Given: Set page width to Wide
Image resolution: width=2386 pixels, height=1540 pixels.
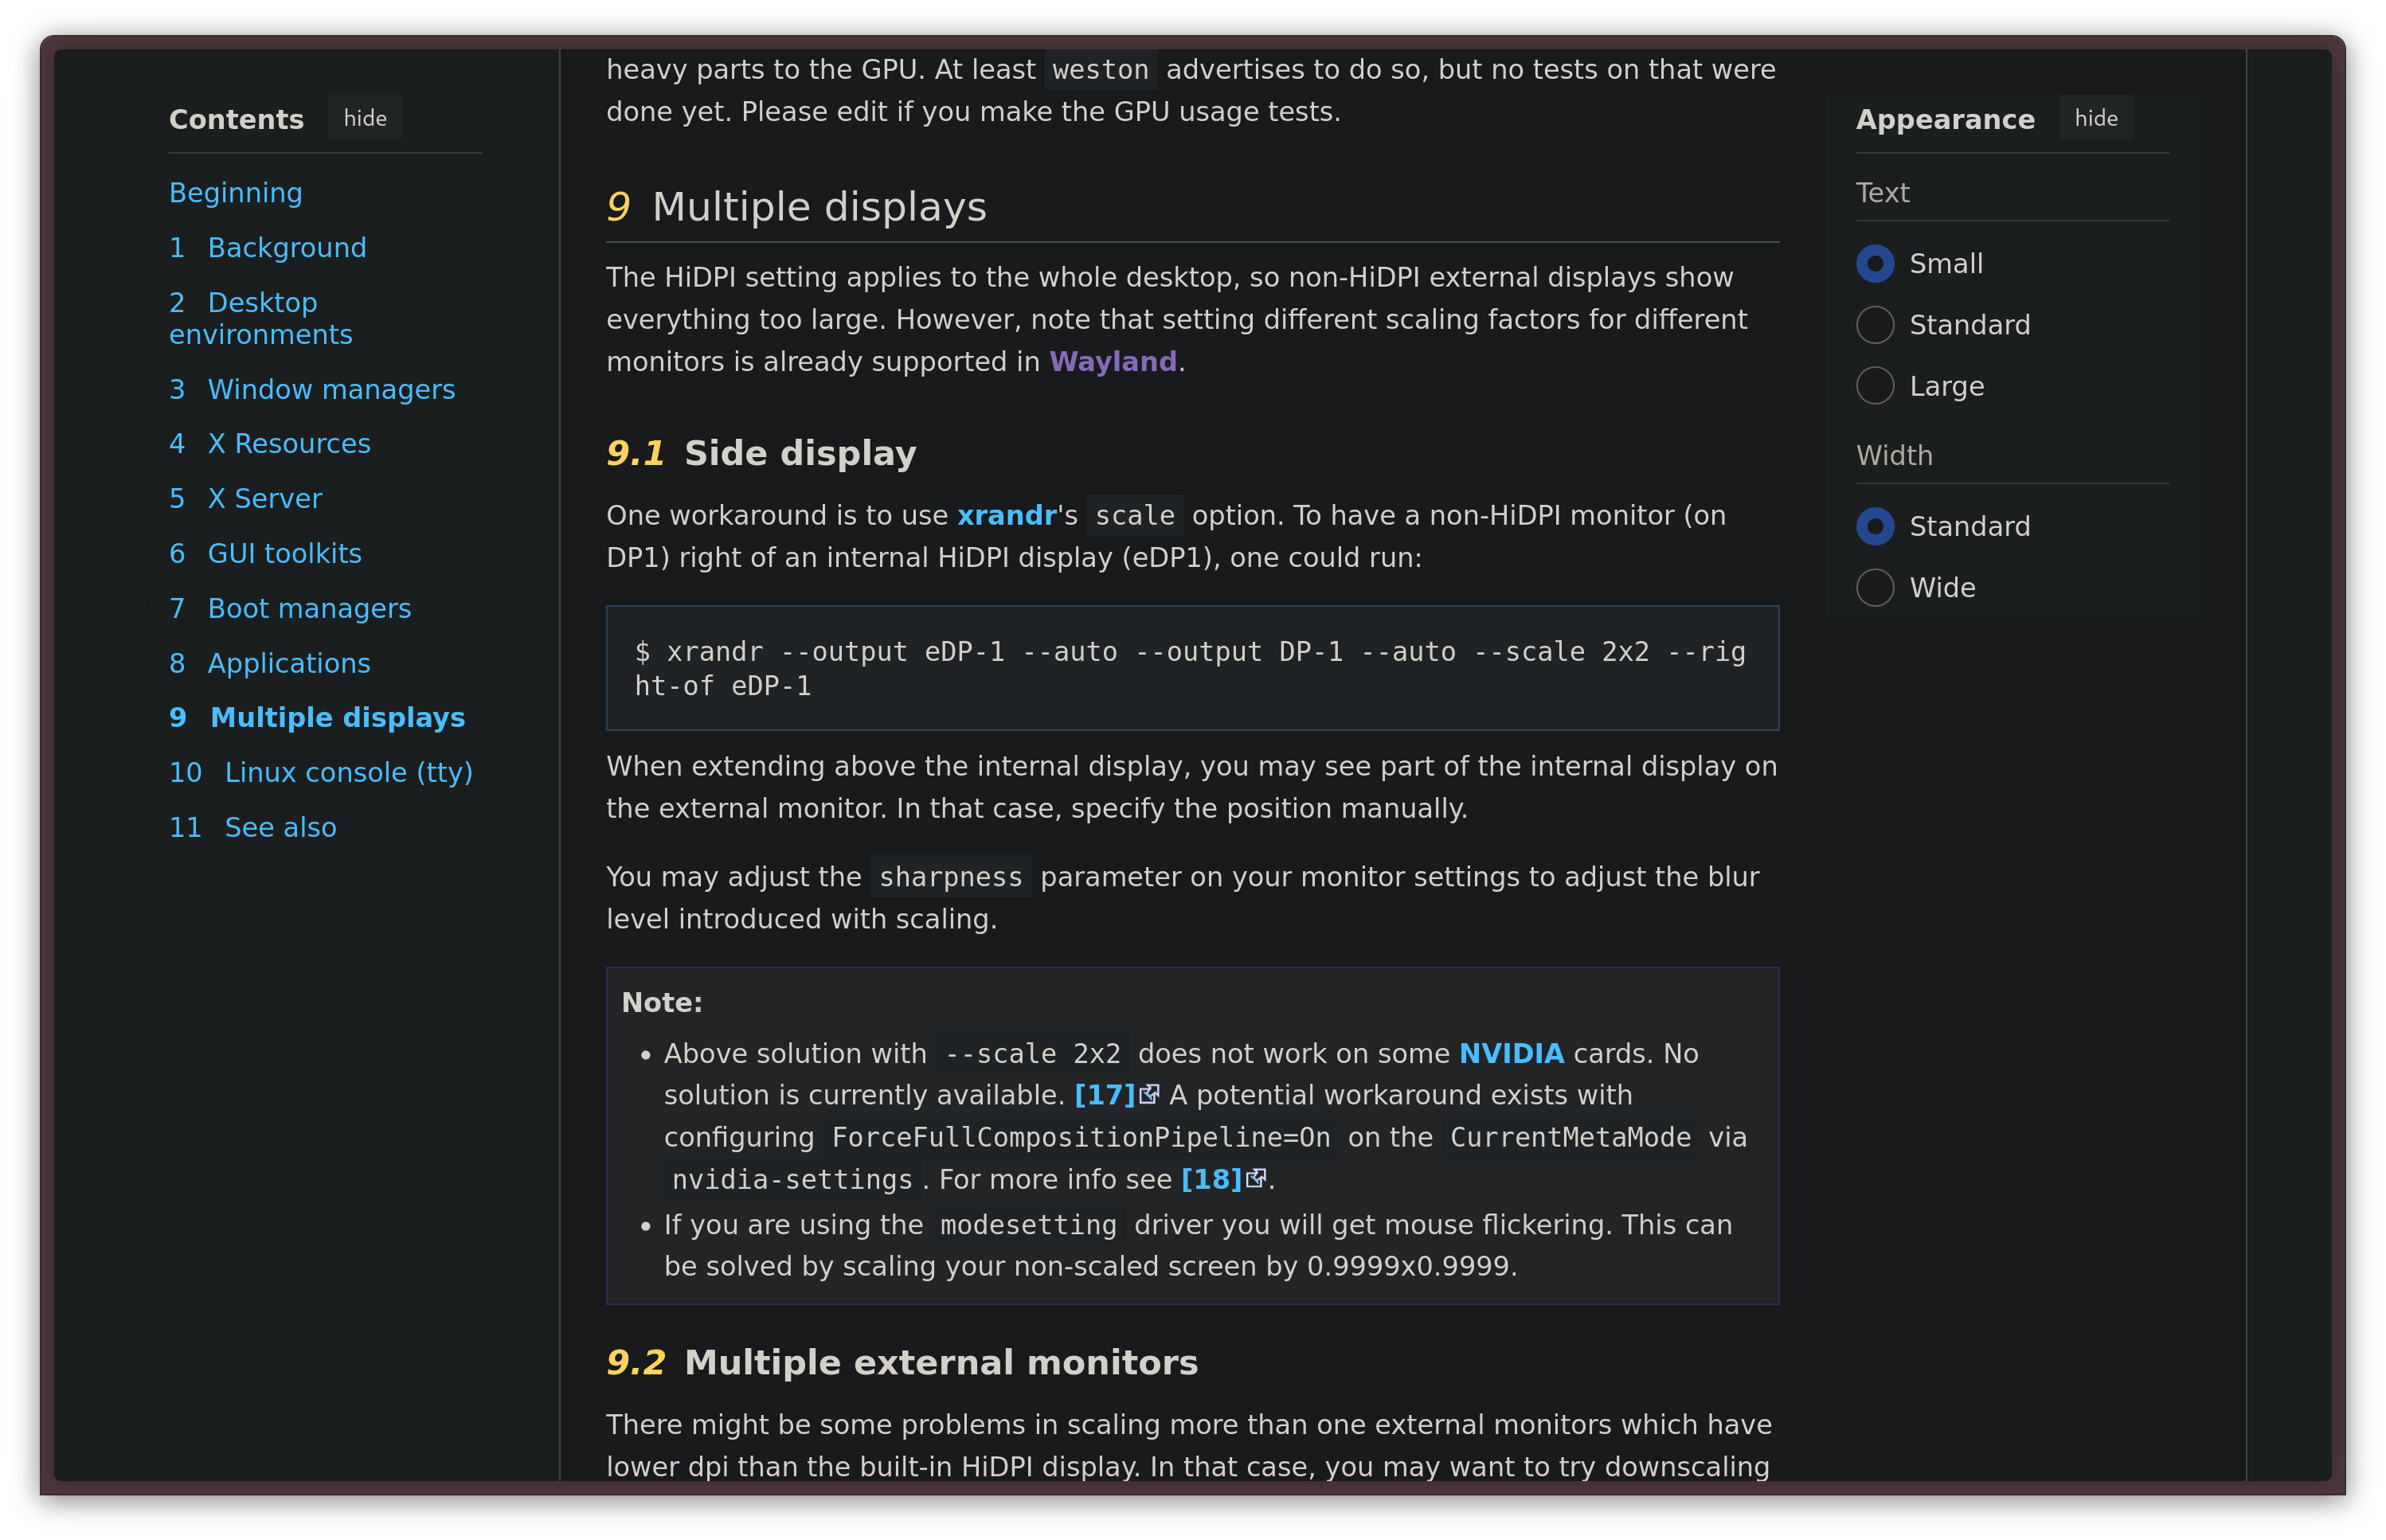Looking at the screenshot, I should tap(1875, 588).
